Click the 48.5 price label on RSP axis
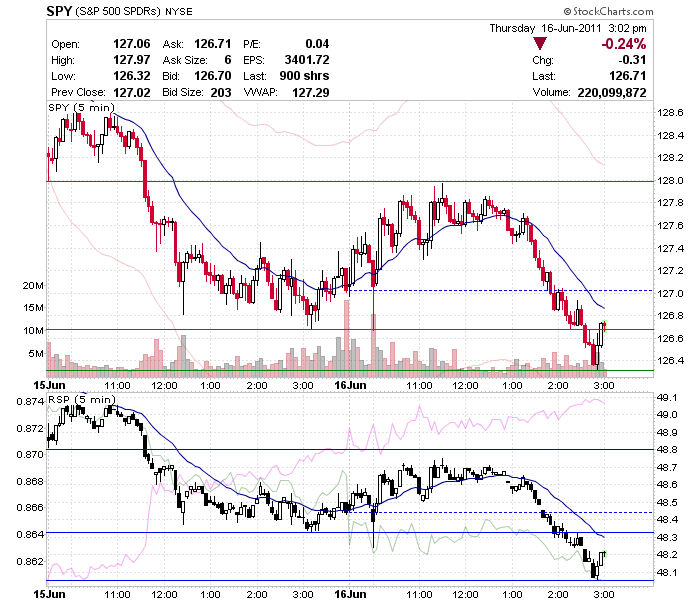This screenshot has height=603, width=700. tap(667, 503)
